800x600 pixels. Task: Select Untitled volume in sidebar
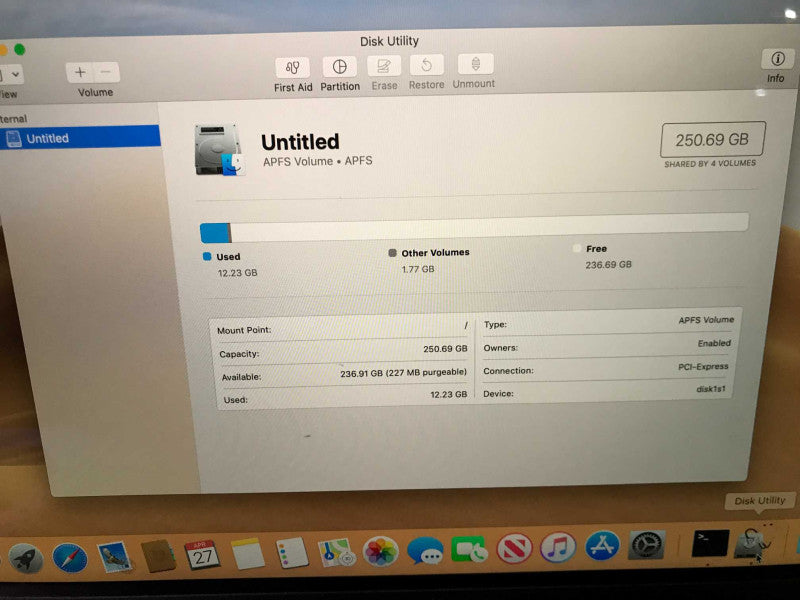click(x=80, y=138)
